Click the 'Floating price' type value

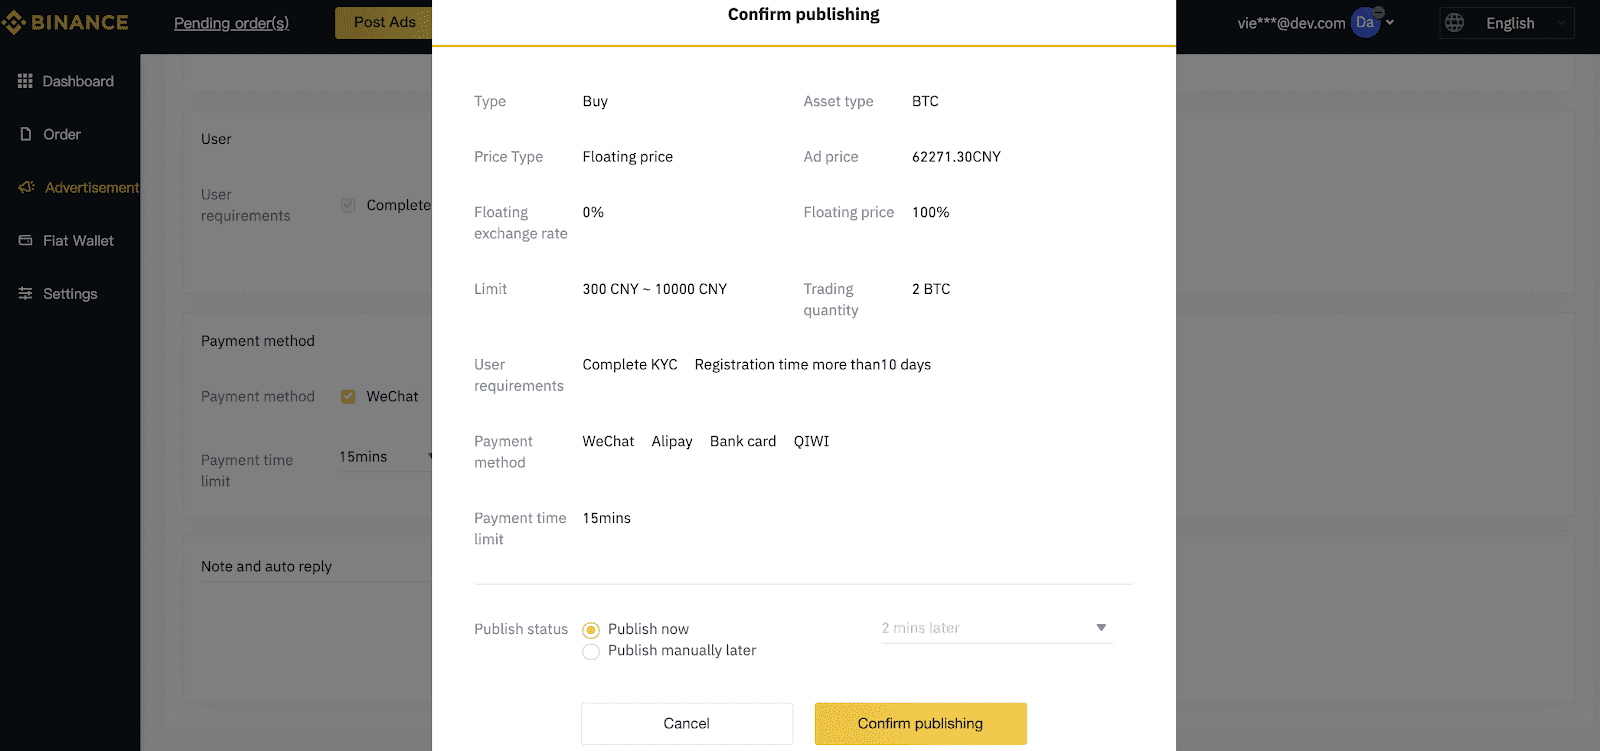(x=628, y=157)
